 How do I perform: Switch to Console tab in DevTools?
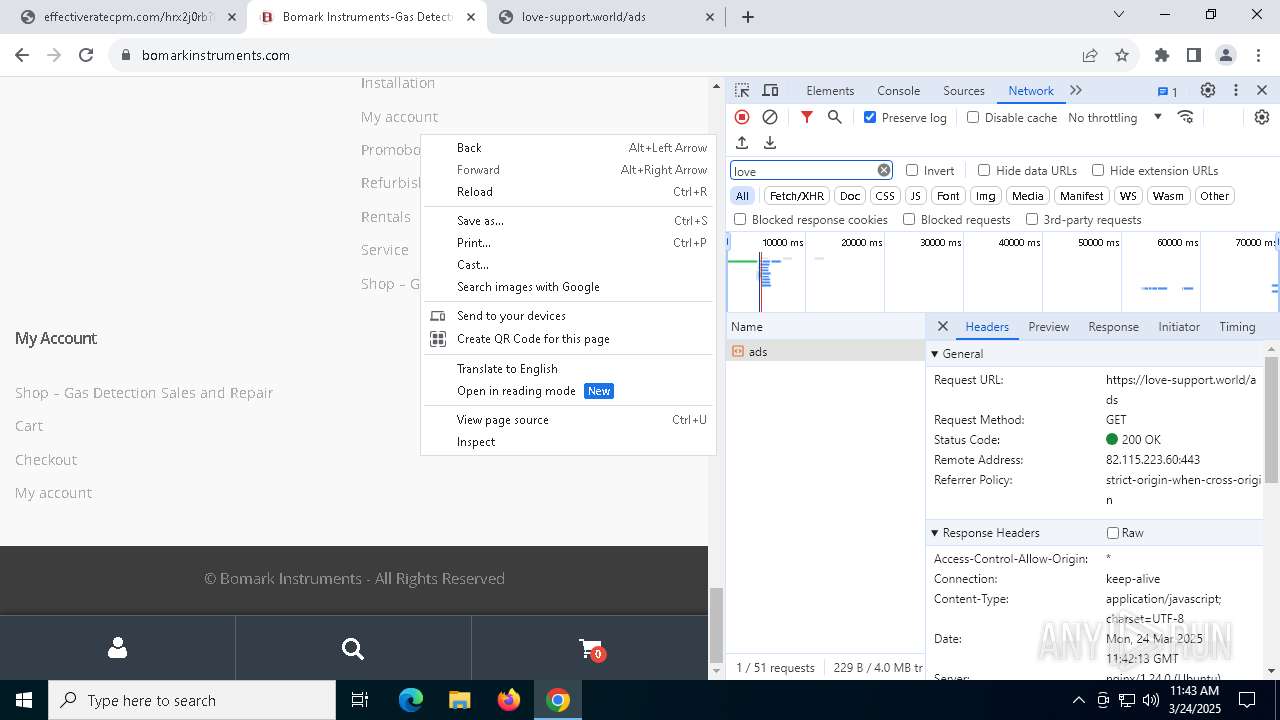click(x=898, y=90)
